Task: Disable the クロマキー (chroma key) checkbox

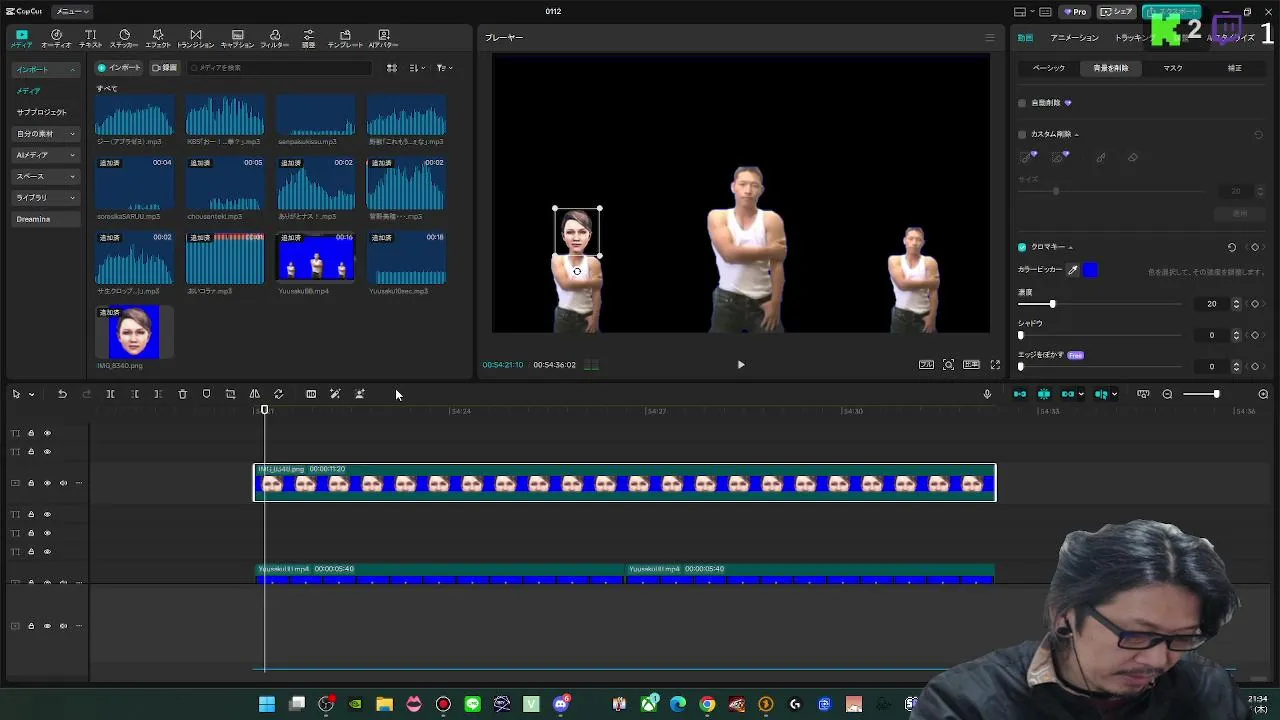Action: point(1022,247)
